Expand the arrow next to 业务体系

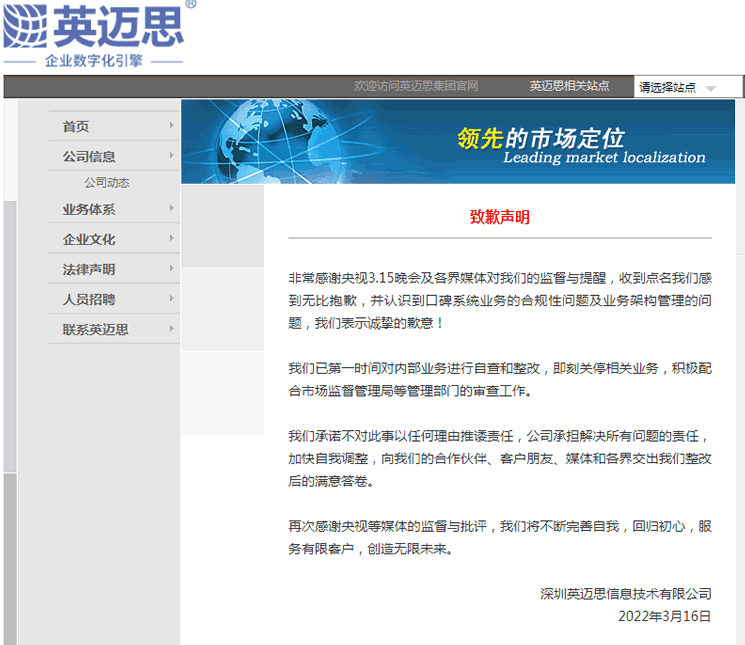(x=172, y=209)
